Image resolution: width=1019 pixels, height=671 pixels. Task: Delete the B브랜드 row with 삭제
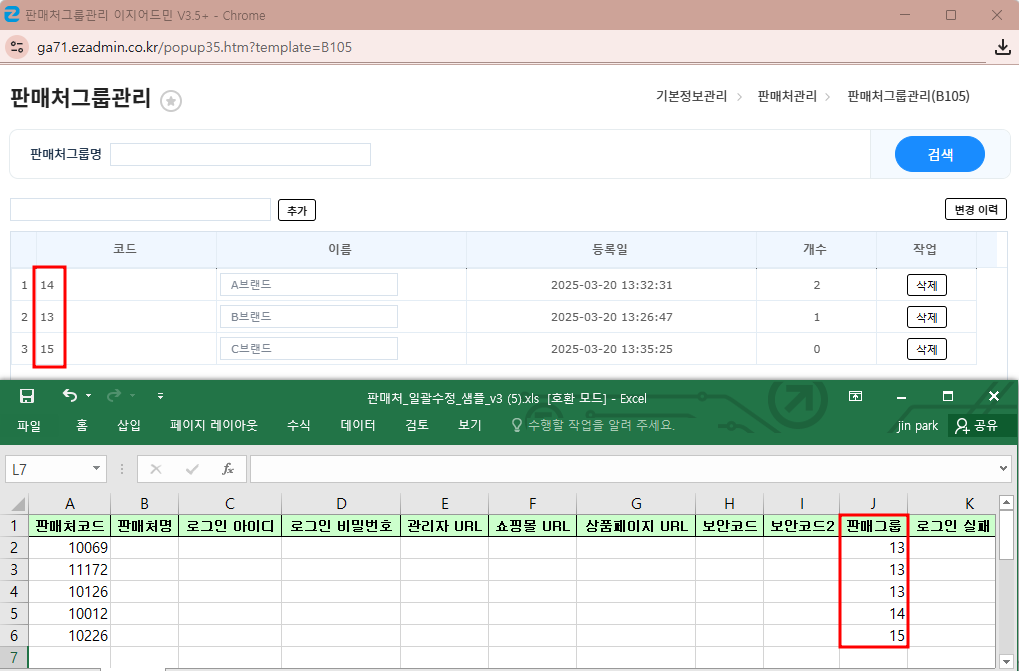pos(926,317)
